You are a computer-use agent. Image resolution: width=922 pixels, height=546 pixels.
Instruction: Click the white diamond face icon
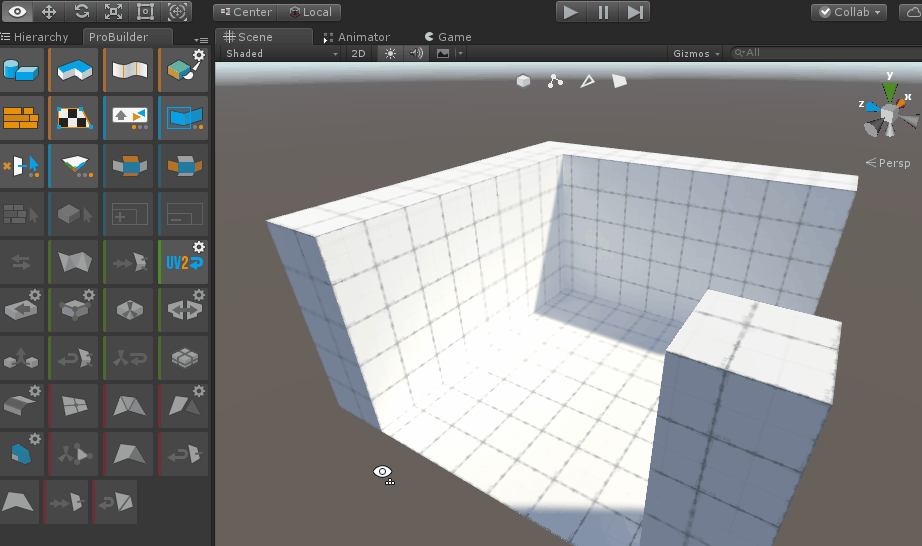coord(74,166)
